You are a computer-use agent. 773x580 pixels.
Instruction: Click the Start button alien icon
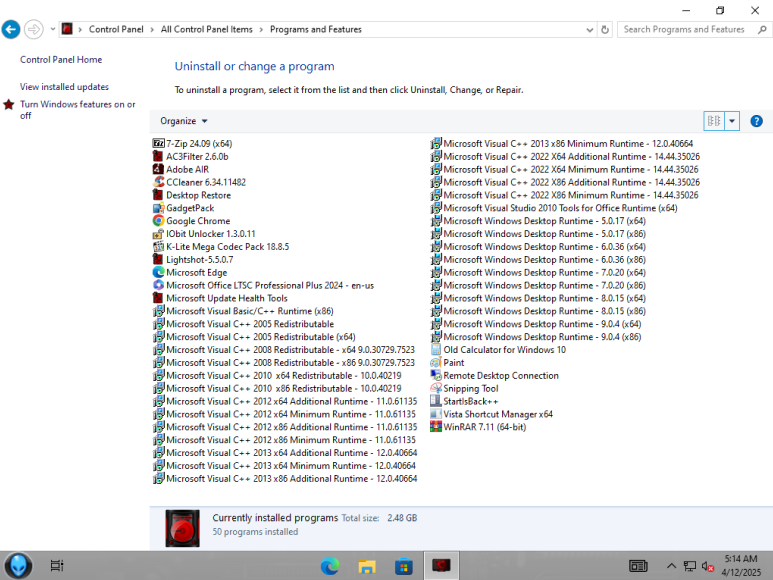19,566
